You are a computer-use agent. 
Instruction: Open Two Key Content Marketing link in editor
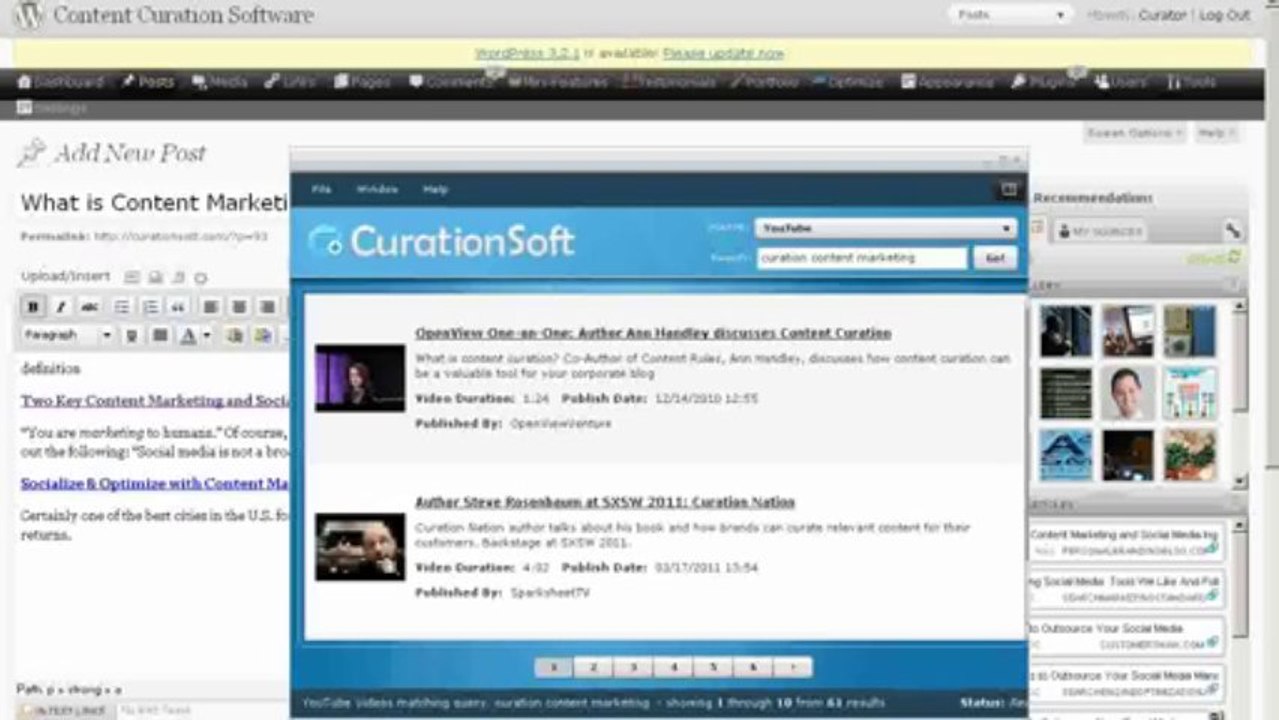click(x=155, y=400)
